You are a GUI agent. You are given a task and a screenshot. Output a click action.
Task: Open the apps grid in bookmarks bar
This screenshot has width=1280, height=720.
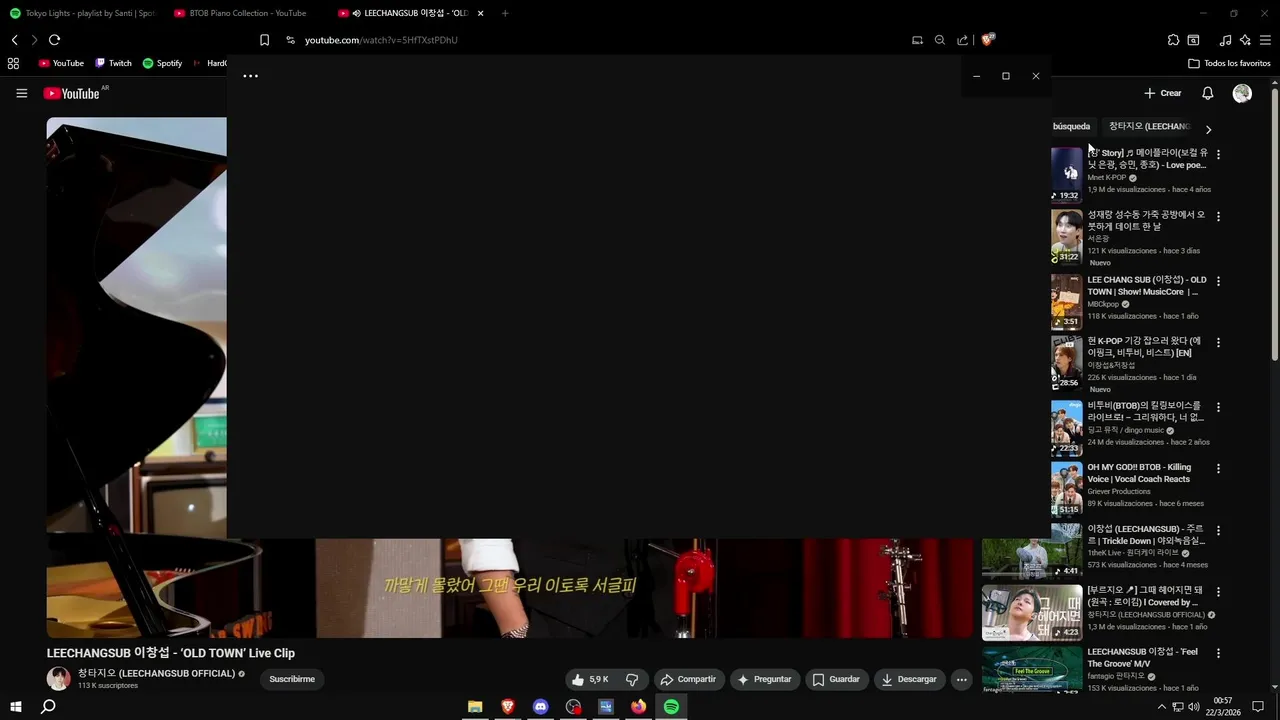point(13,63)
